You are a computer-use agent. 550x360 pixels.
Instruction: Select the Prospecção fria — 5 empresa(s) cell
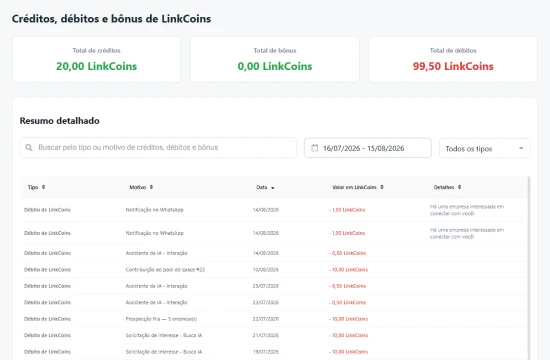161,319
